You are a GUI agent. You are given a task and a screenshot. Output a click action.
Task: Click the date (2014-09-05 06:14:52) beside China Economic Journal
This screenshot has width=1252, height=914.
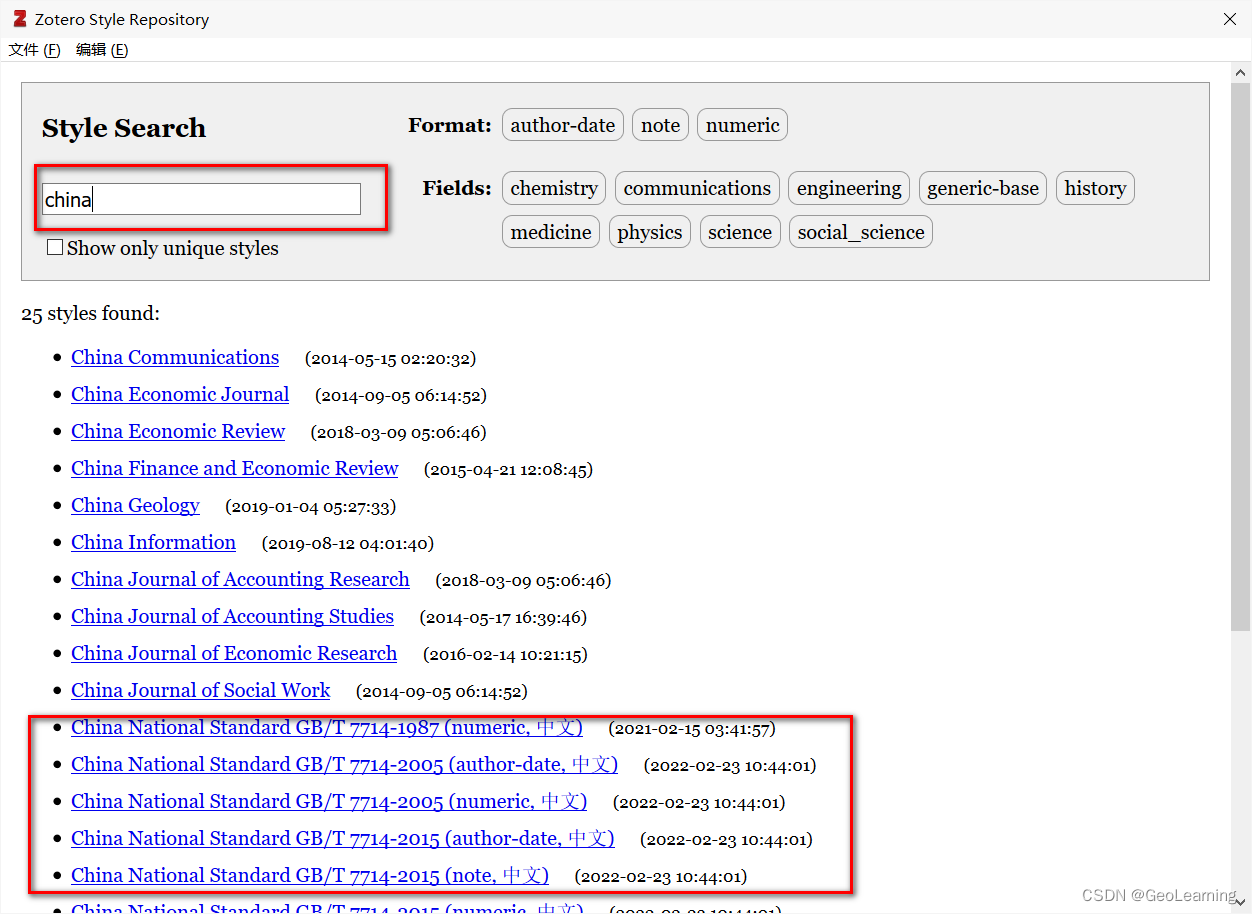(401, 395)
